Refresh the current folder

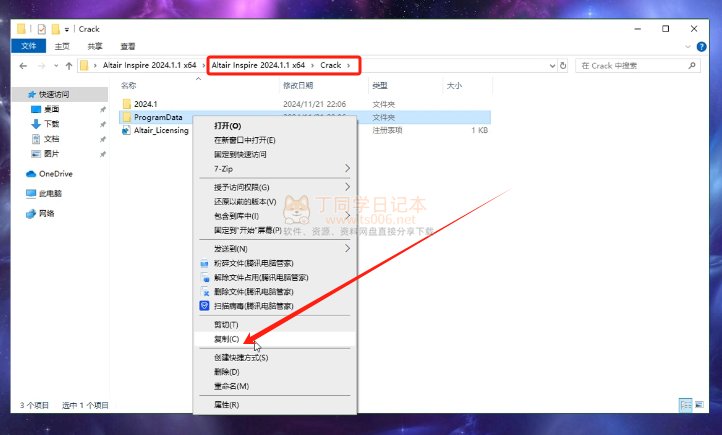563,66
